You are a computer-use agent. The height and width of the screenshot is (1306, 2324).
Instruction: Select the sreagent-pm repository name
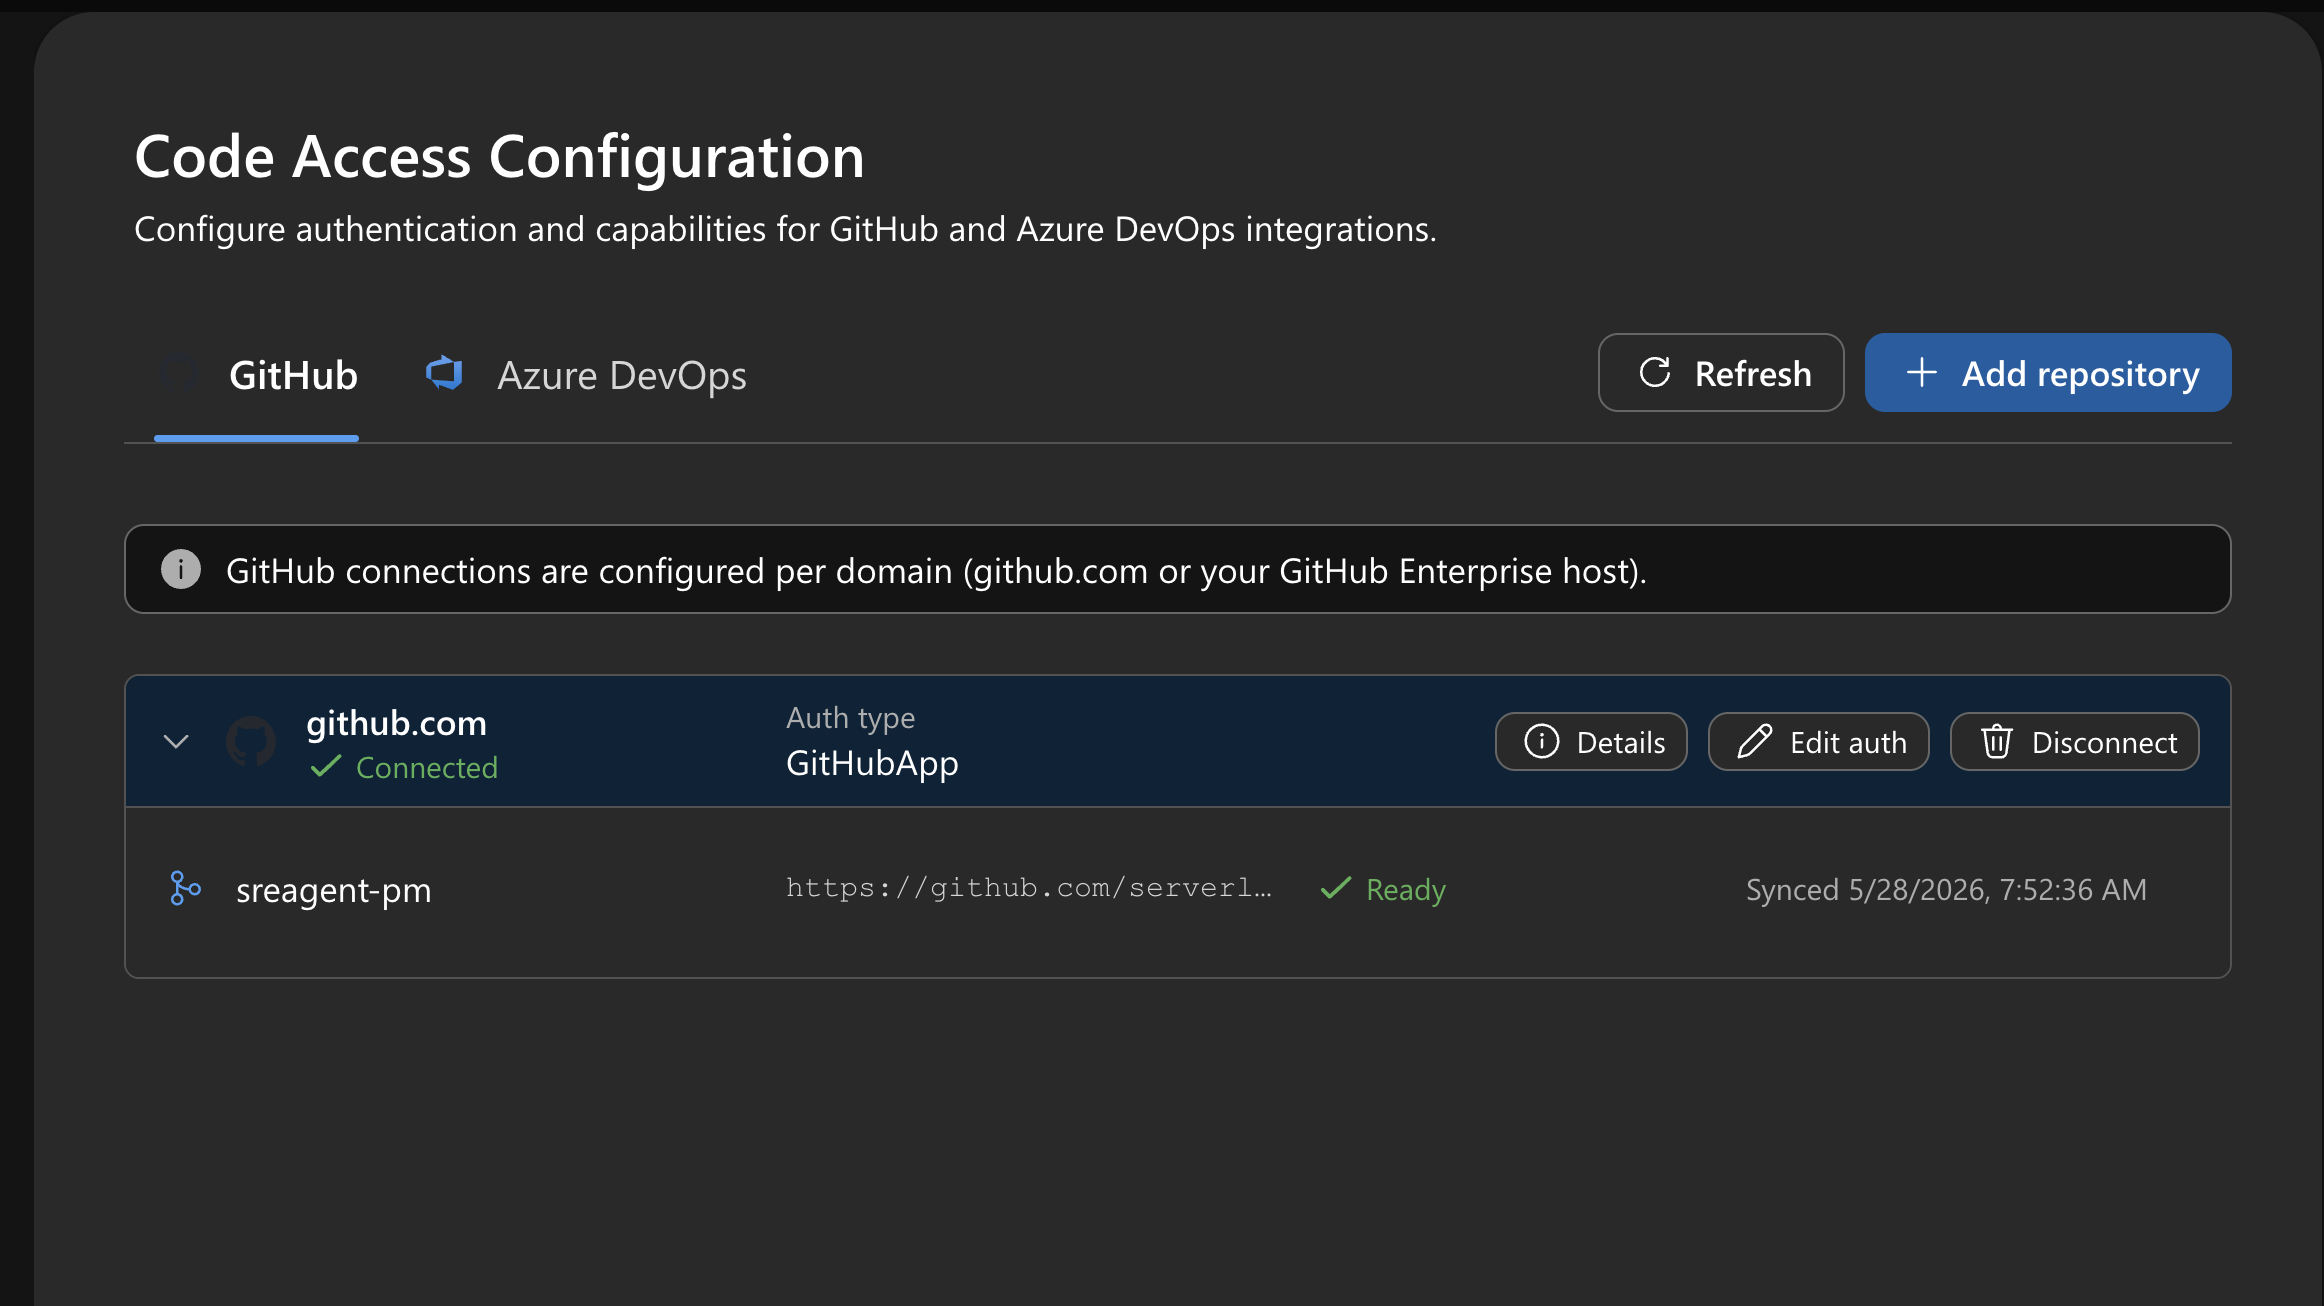pos(334,890)
